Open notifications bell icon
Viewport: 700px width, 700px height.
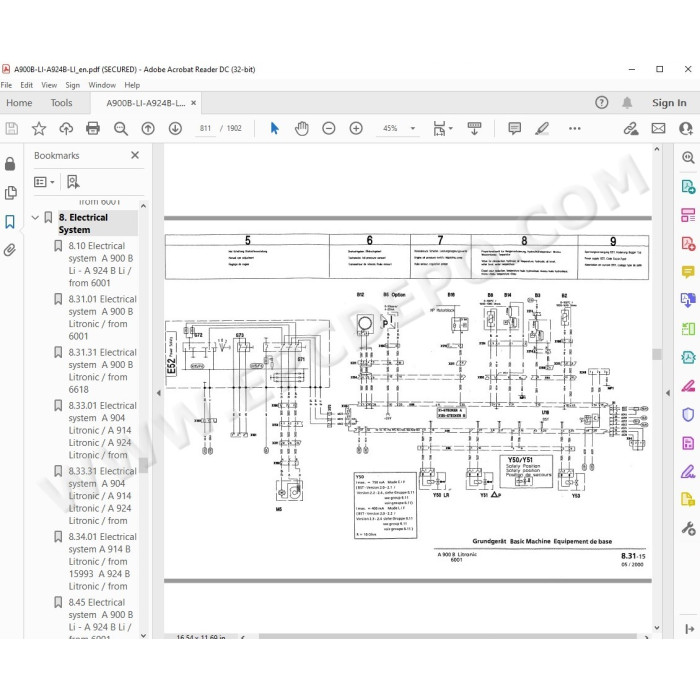coord(627,103)
